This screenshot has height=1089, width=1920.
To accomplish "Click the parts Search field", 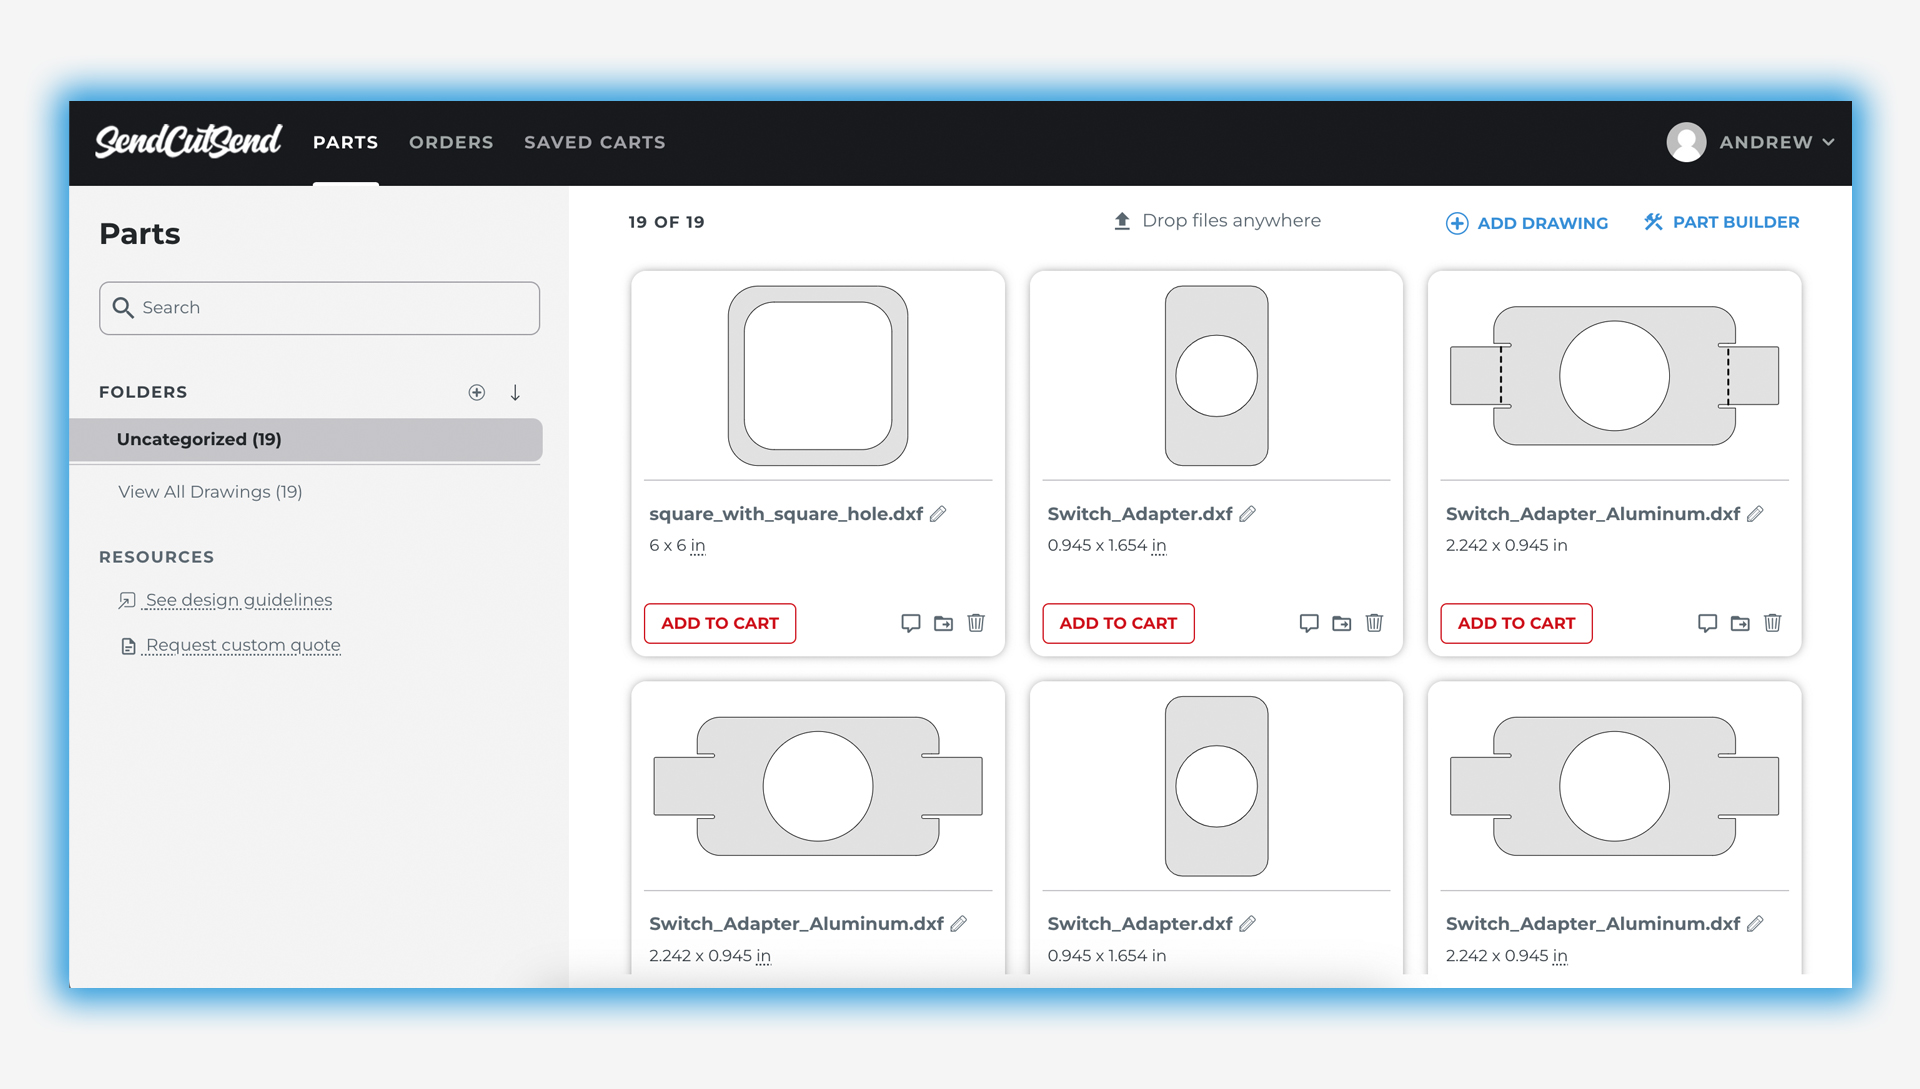I will click(x=320, y=308).
